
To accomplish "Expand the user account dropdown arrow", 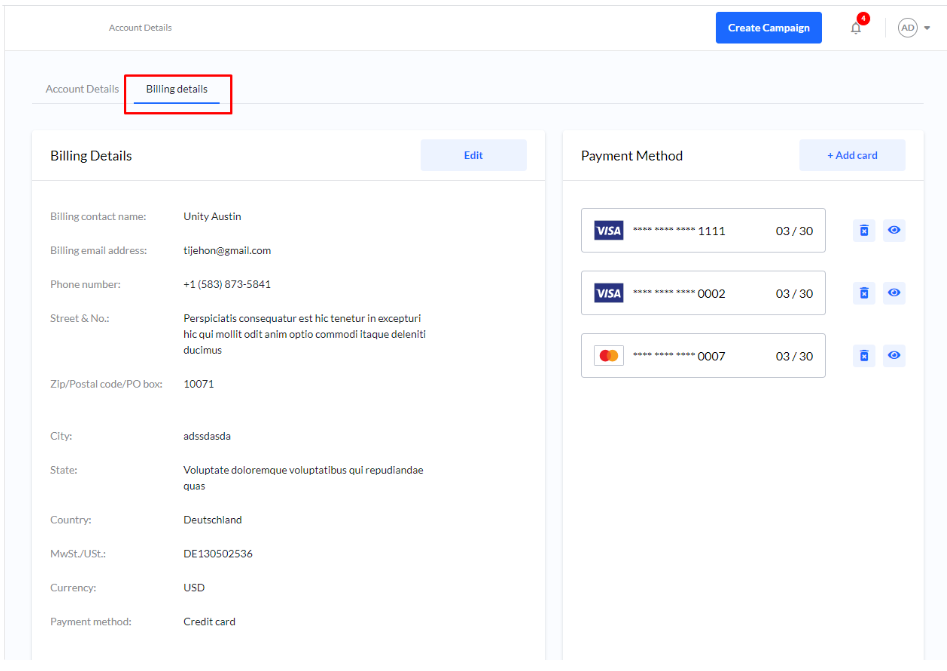I will (927, 28).
